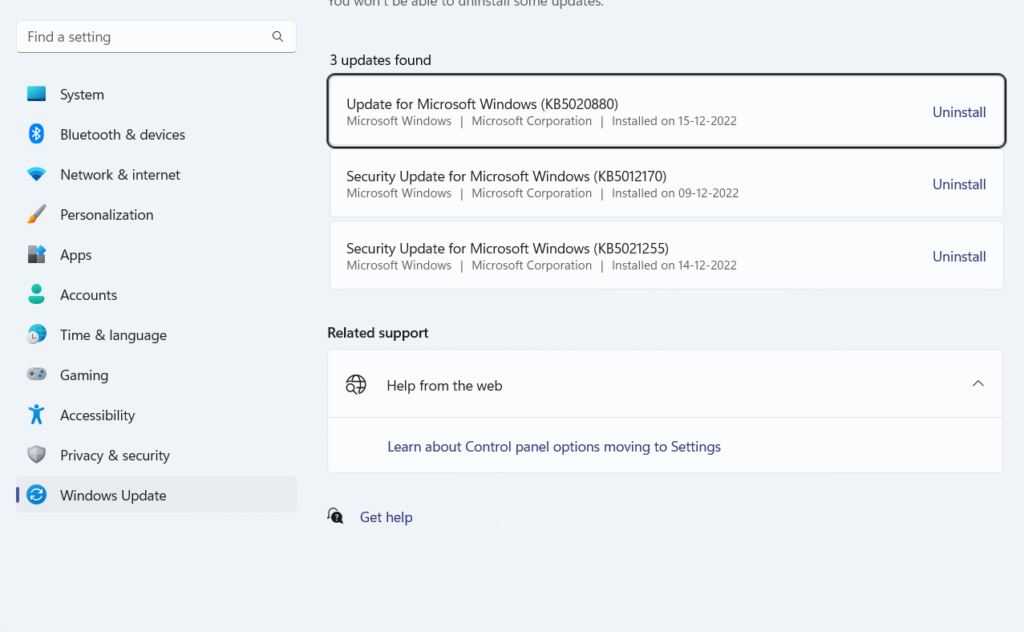
Task: Click the Help from the web label
Action: [x=444, y=385]
